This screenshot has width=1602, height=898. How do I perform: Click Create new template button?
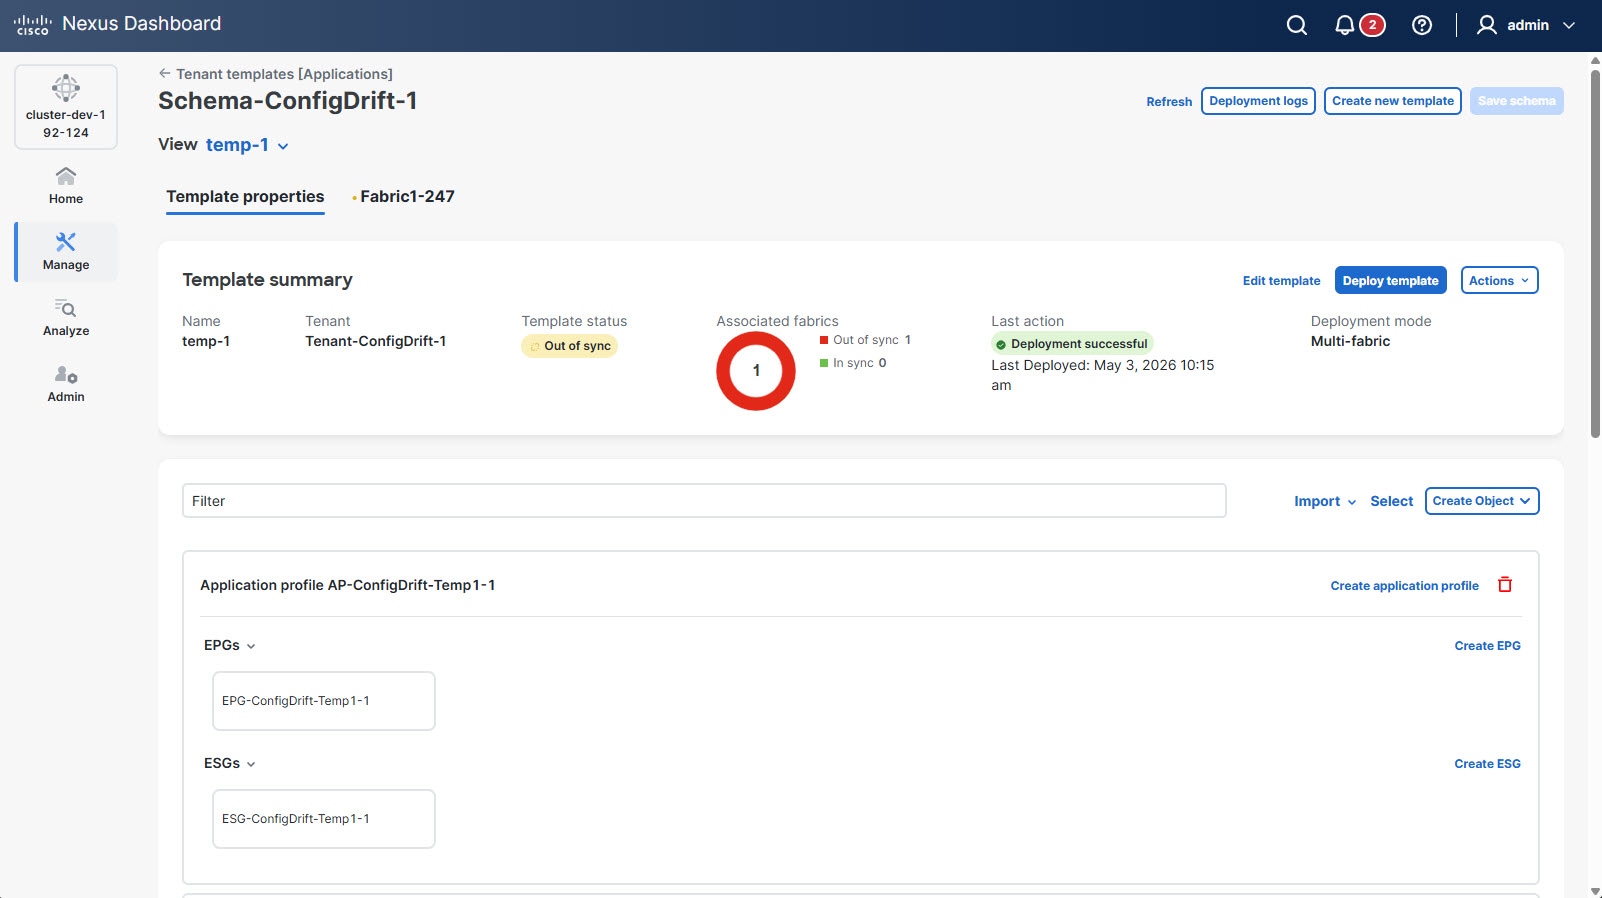1393,101
